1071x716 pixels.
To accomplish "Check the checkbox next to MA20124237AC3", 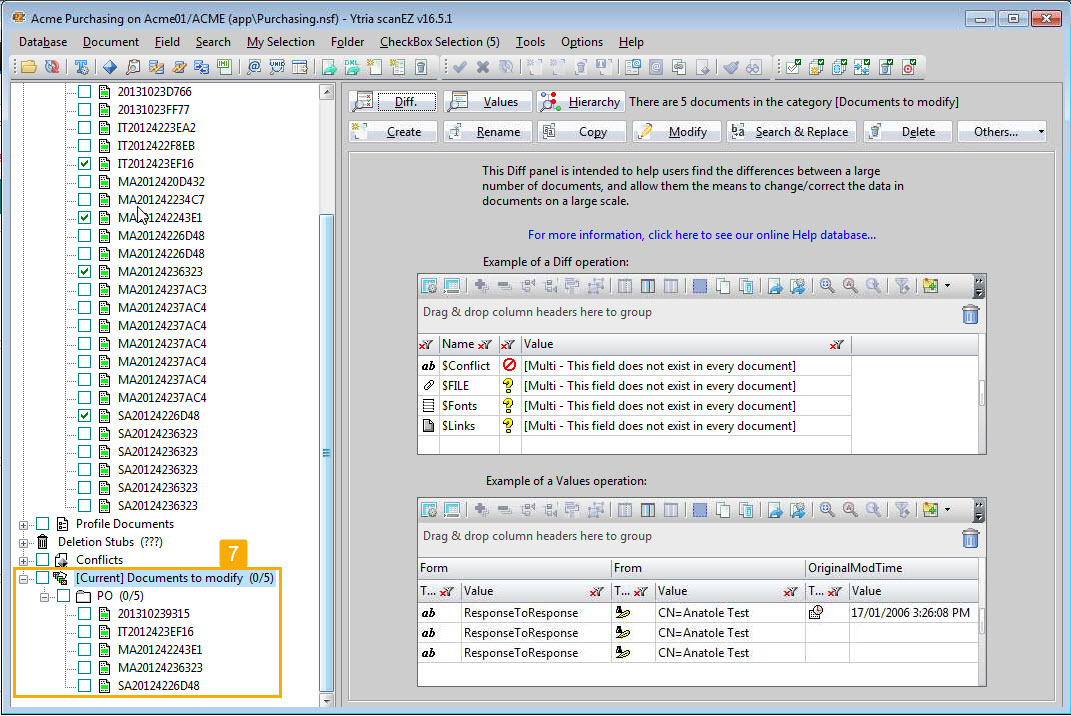I will pos(84,289).
